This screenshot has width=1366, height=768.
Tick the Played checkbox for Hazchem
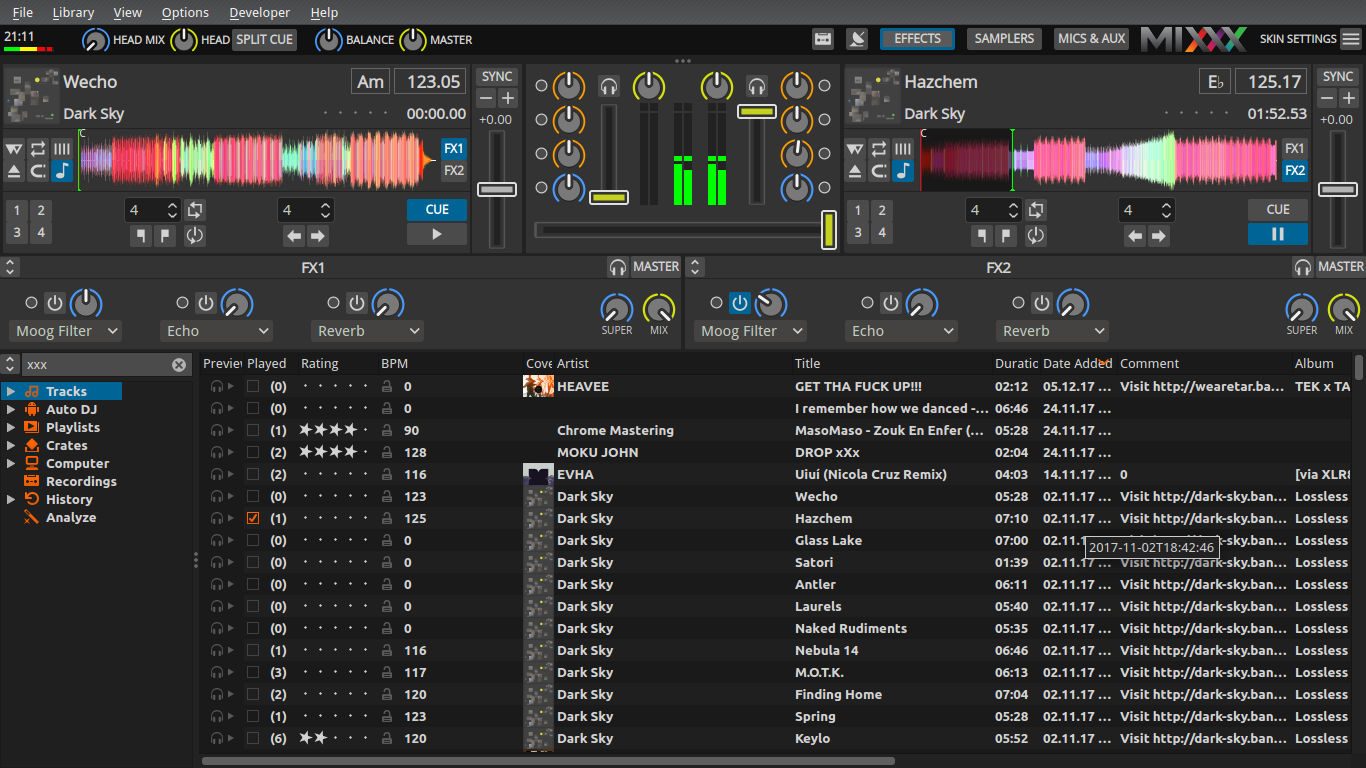[253, 518]
